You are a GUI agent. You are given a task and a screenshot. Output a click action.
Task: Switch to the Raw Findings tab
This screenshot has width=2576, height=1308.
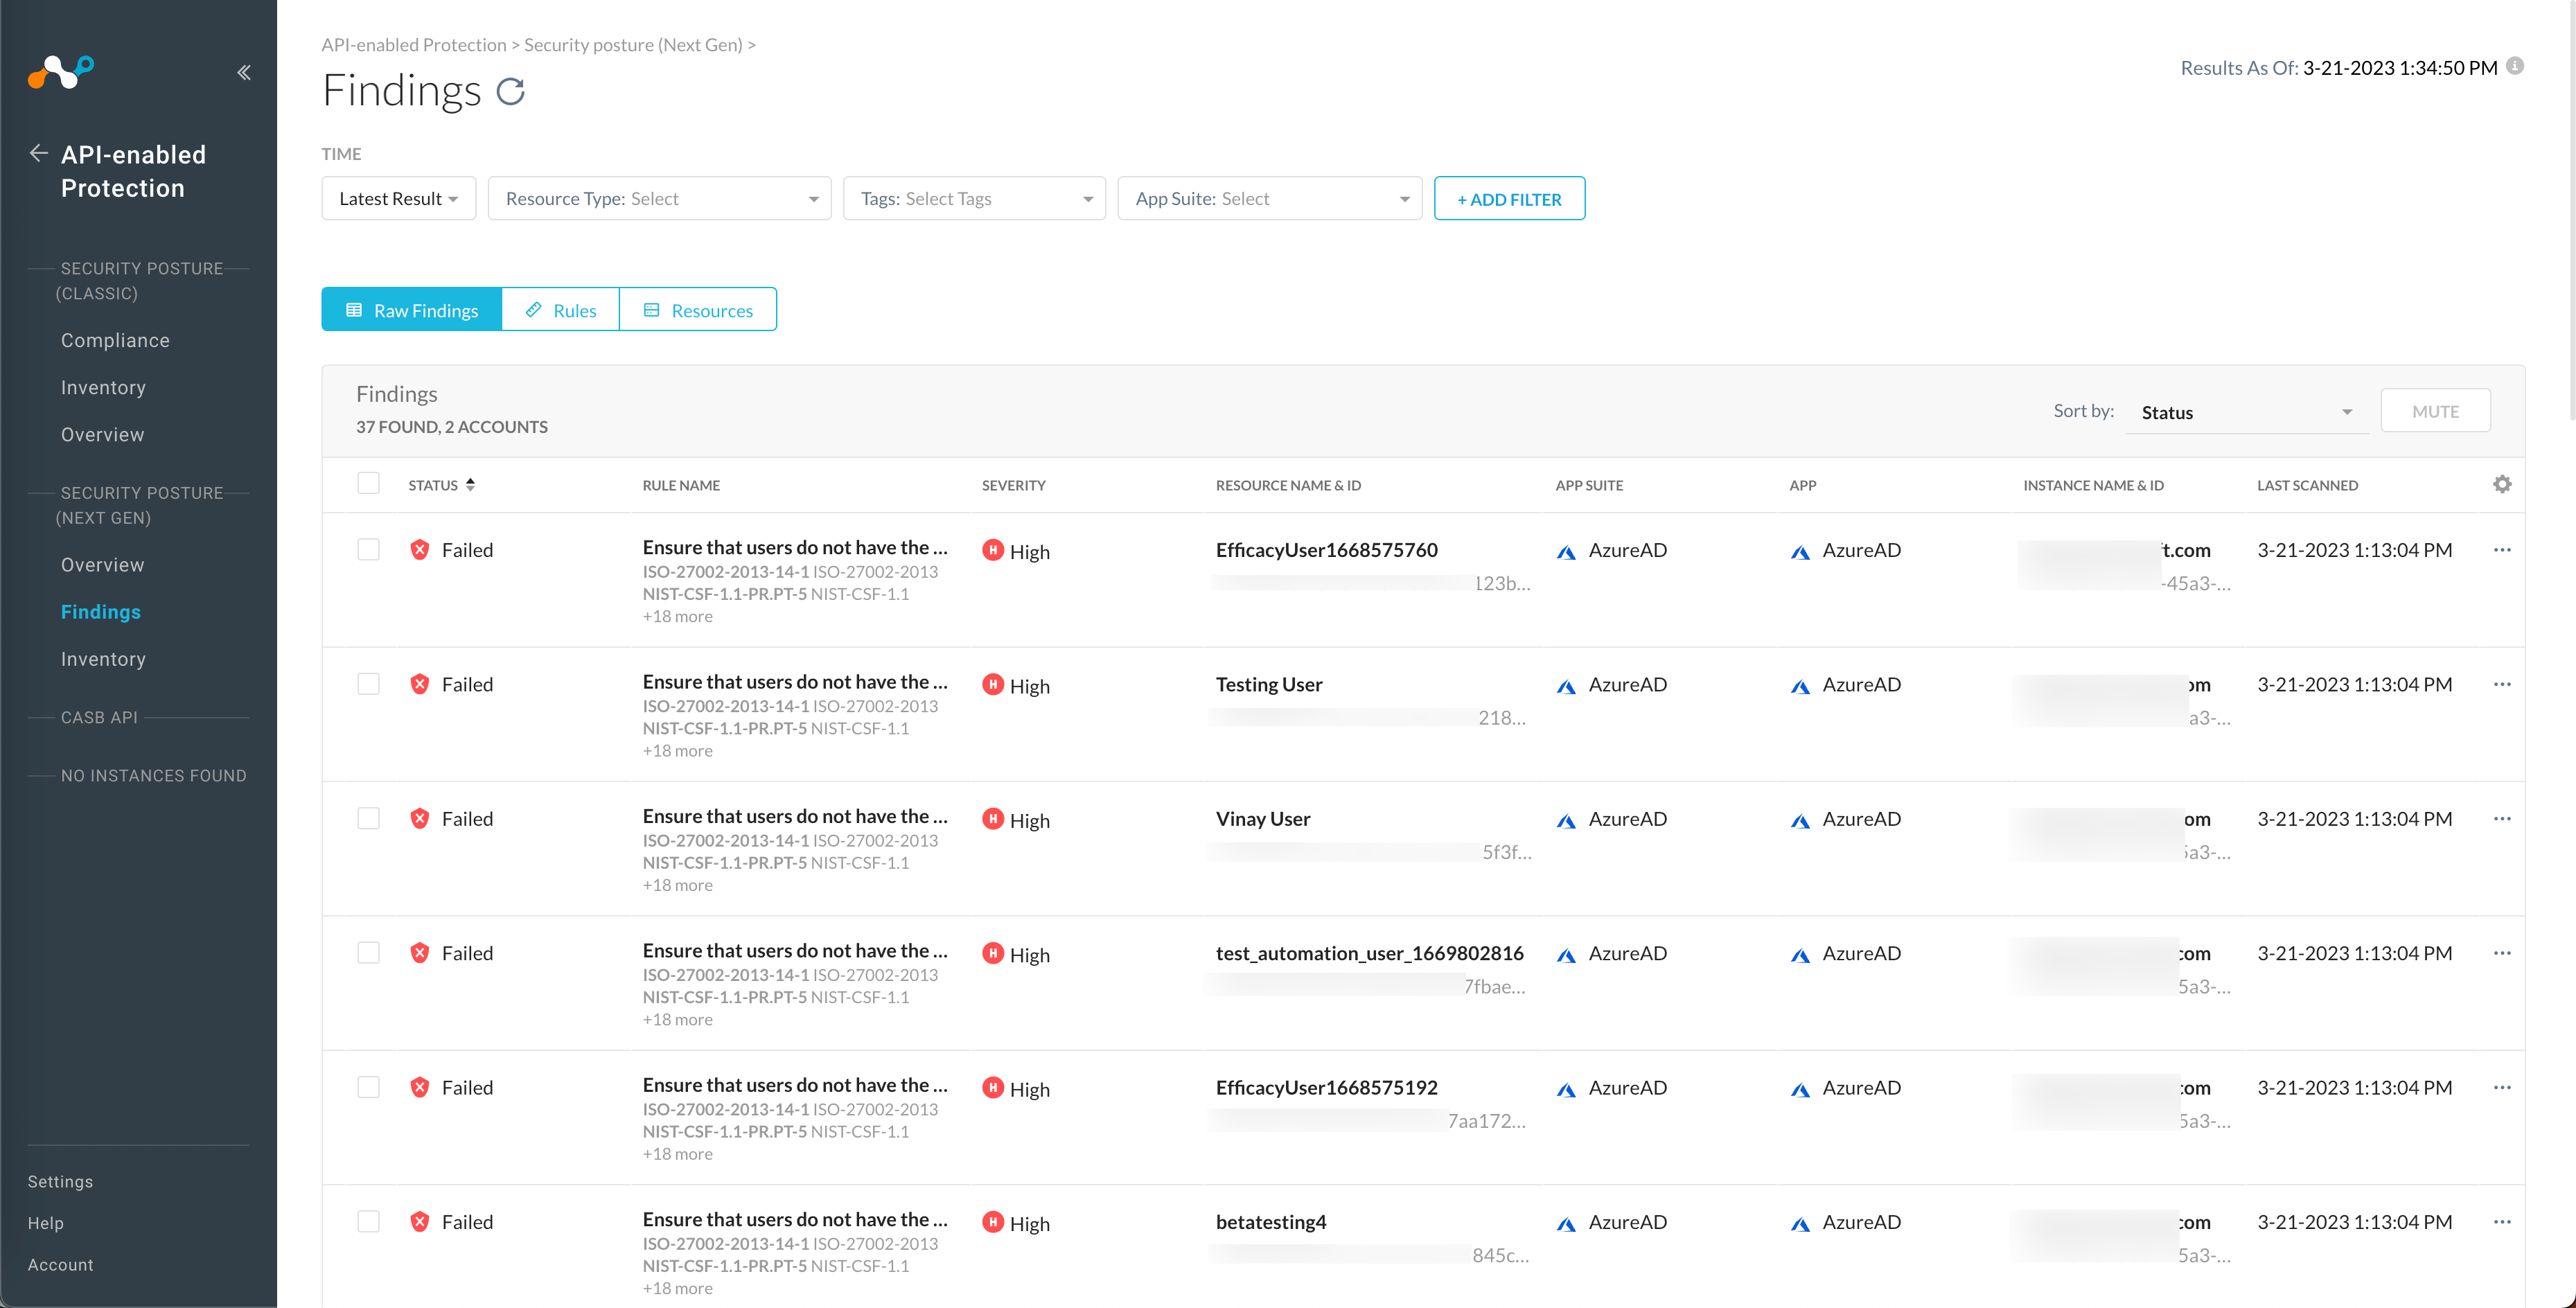coord(412,310)
